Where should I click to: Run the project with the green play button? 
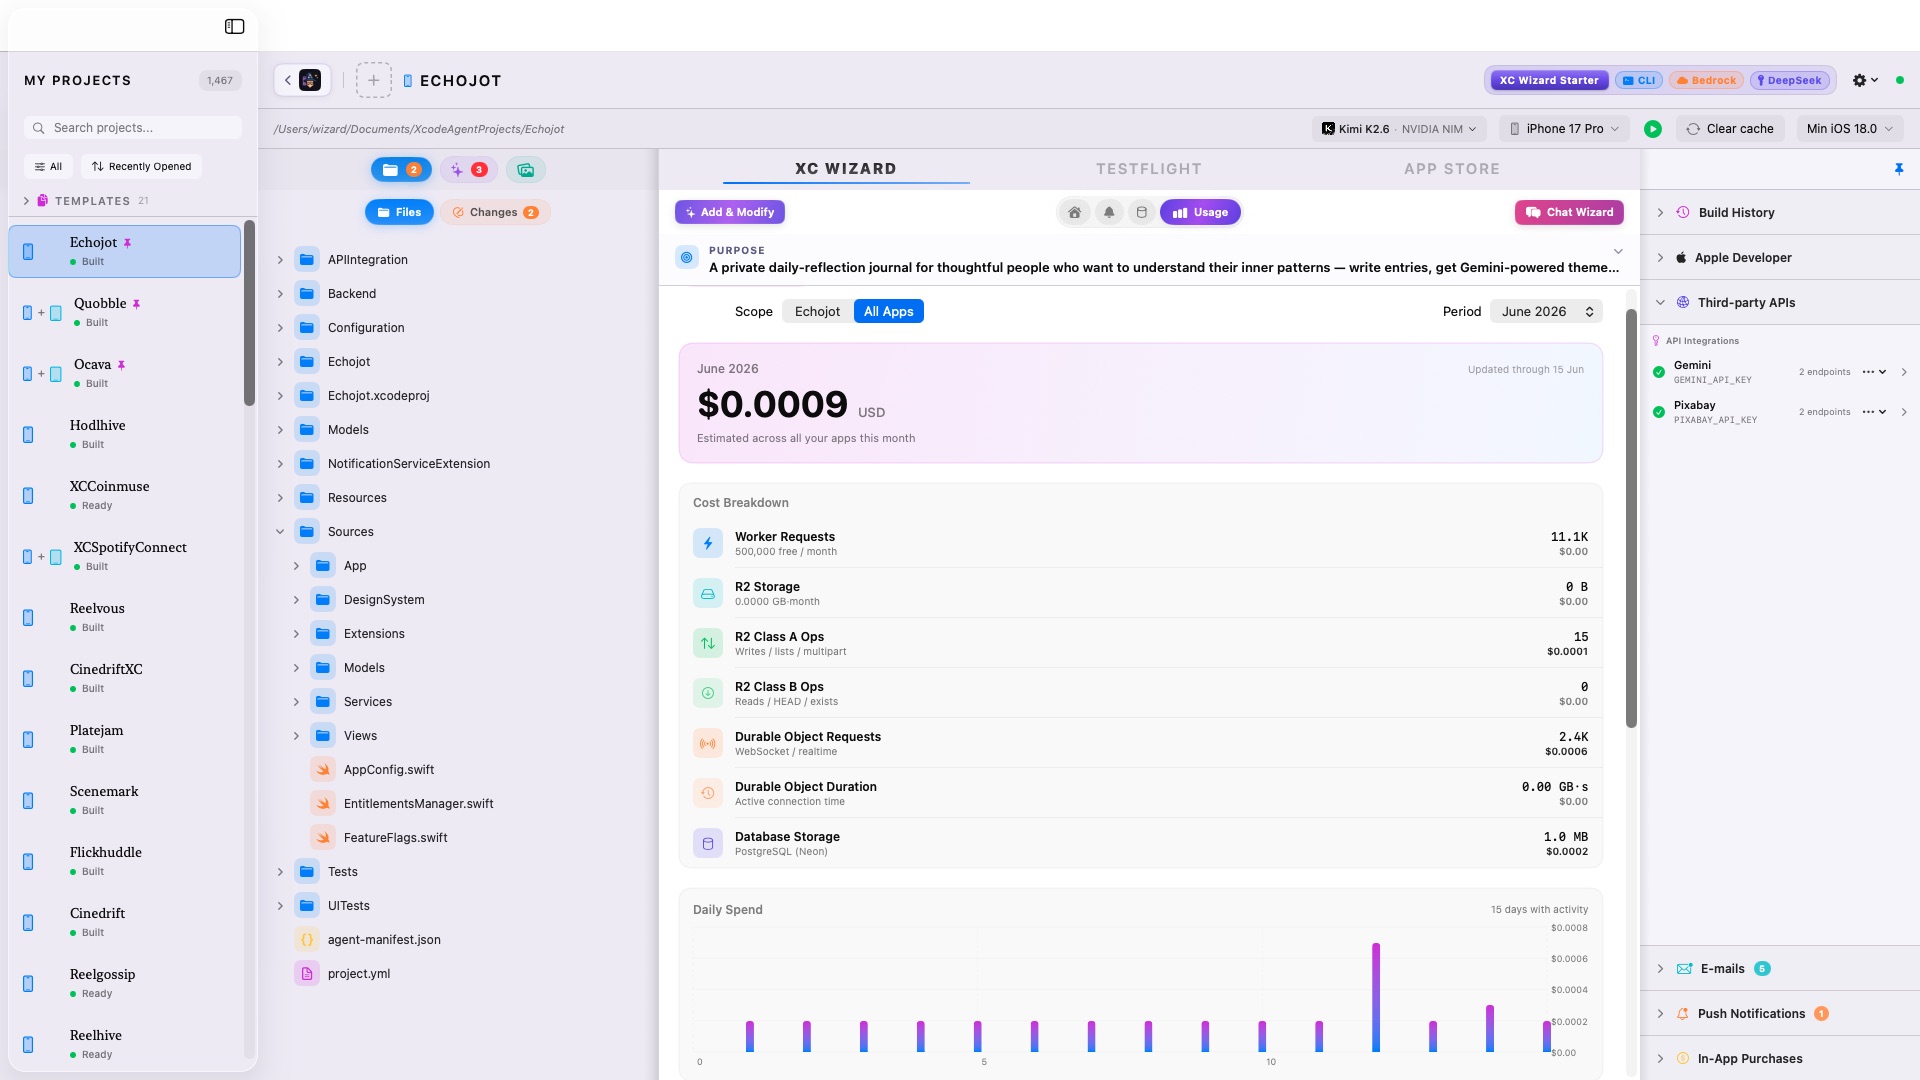1653,129
